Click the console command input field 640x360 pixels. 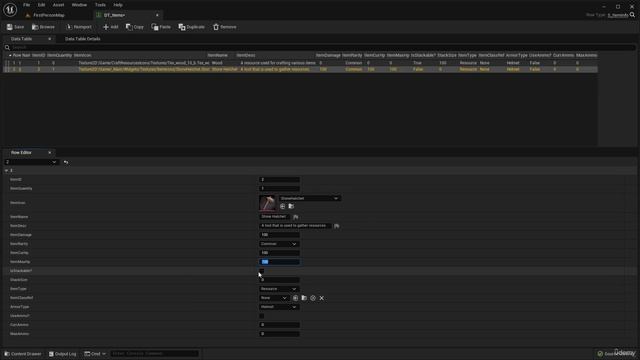(154, 354)
